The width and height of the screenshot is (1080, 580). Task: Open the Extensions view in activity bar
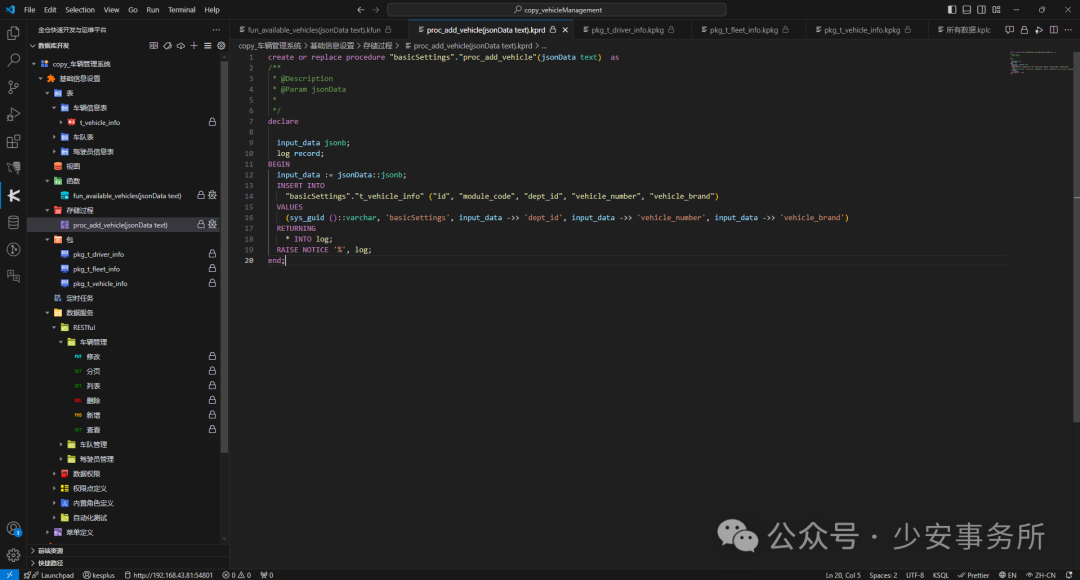[x=13, y=141]
